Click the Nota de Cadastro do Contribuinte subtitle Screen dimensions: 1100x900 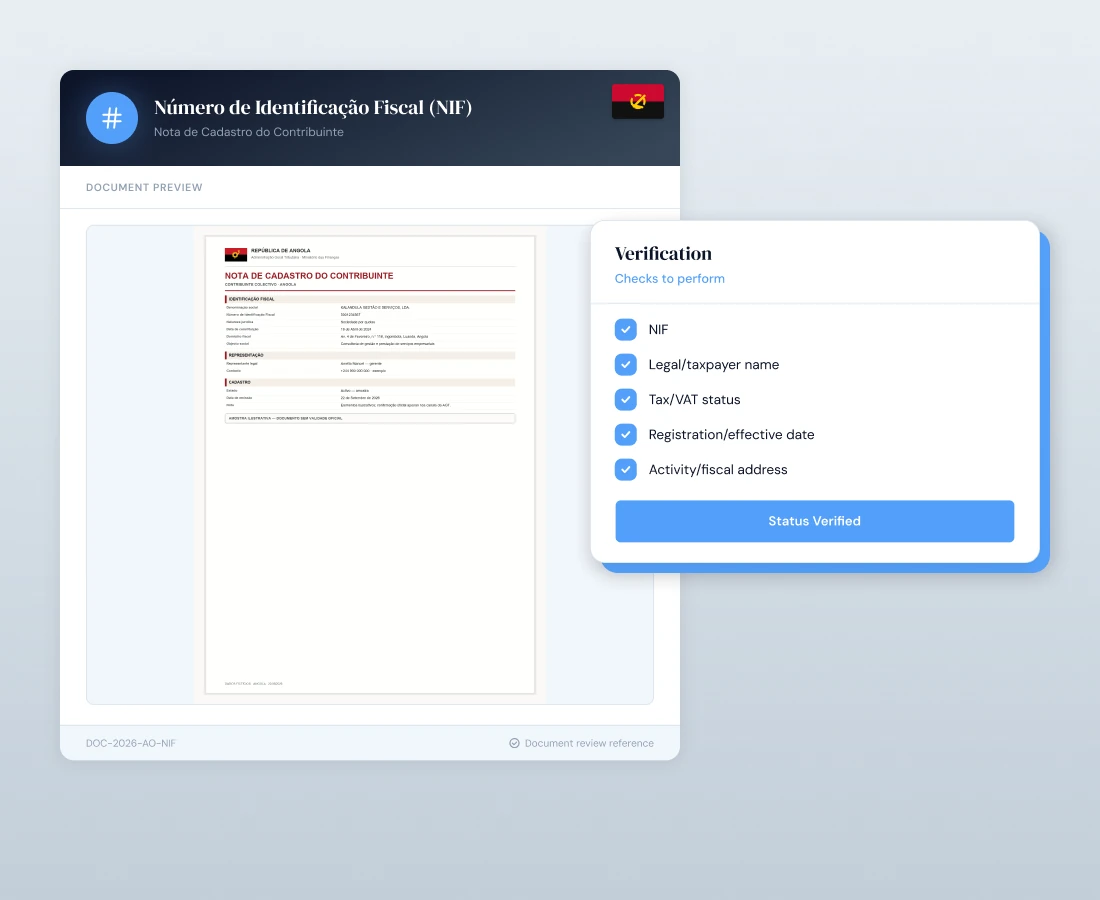pyautogui.click(x=248, y=132)
